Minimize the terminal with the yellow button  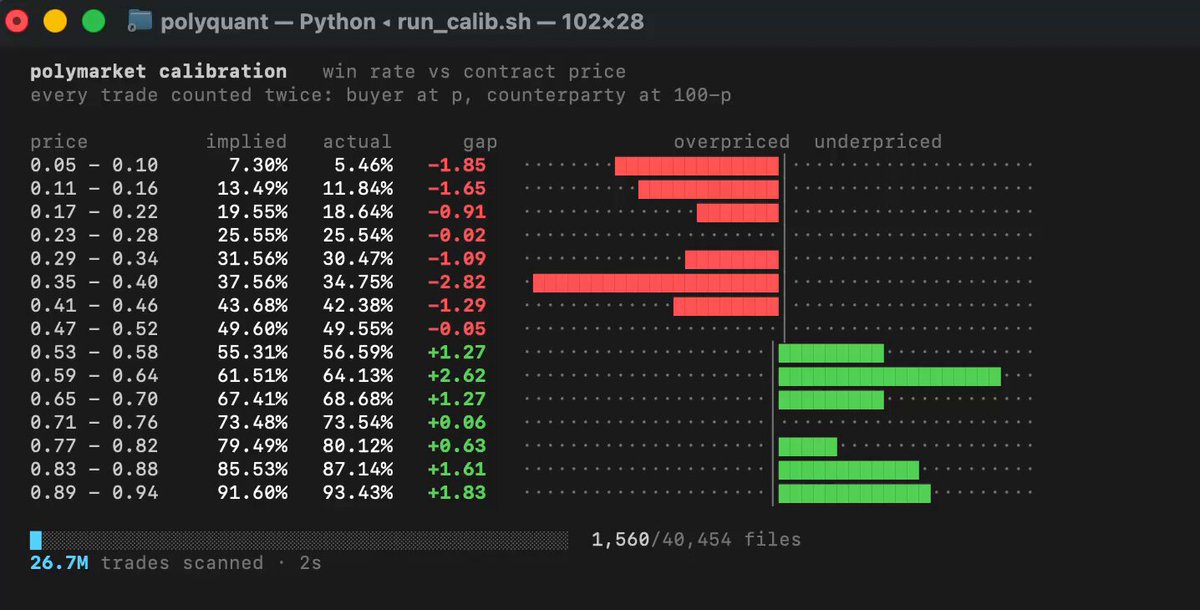pos(56,20)
